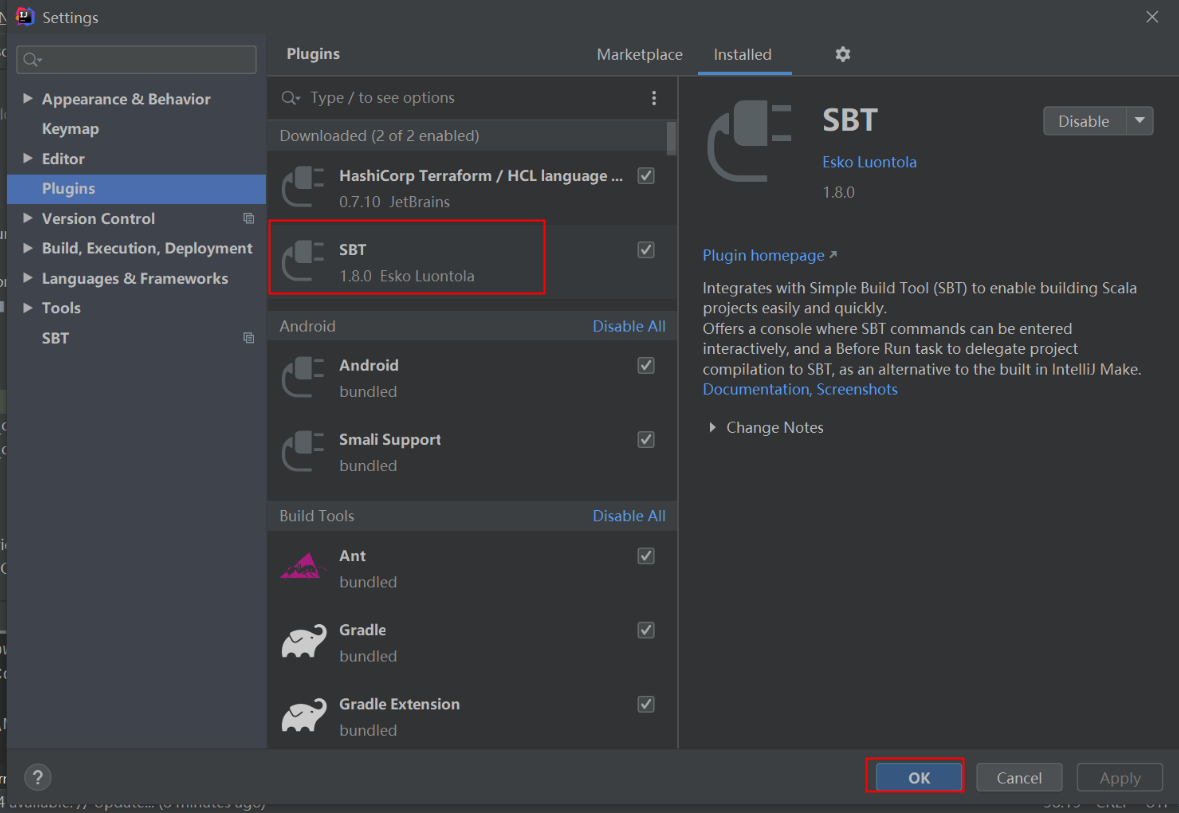1179x813 pixels.
Task: Click the copy icon beside Version Control
Action: [x=248, y=218]
